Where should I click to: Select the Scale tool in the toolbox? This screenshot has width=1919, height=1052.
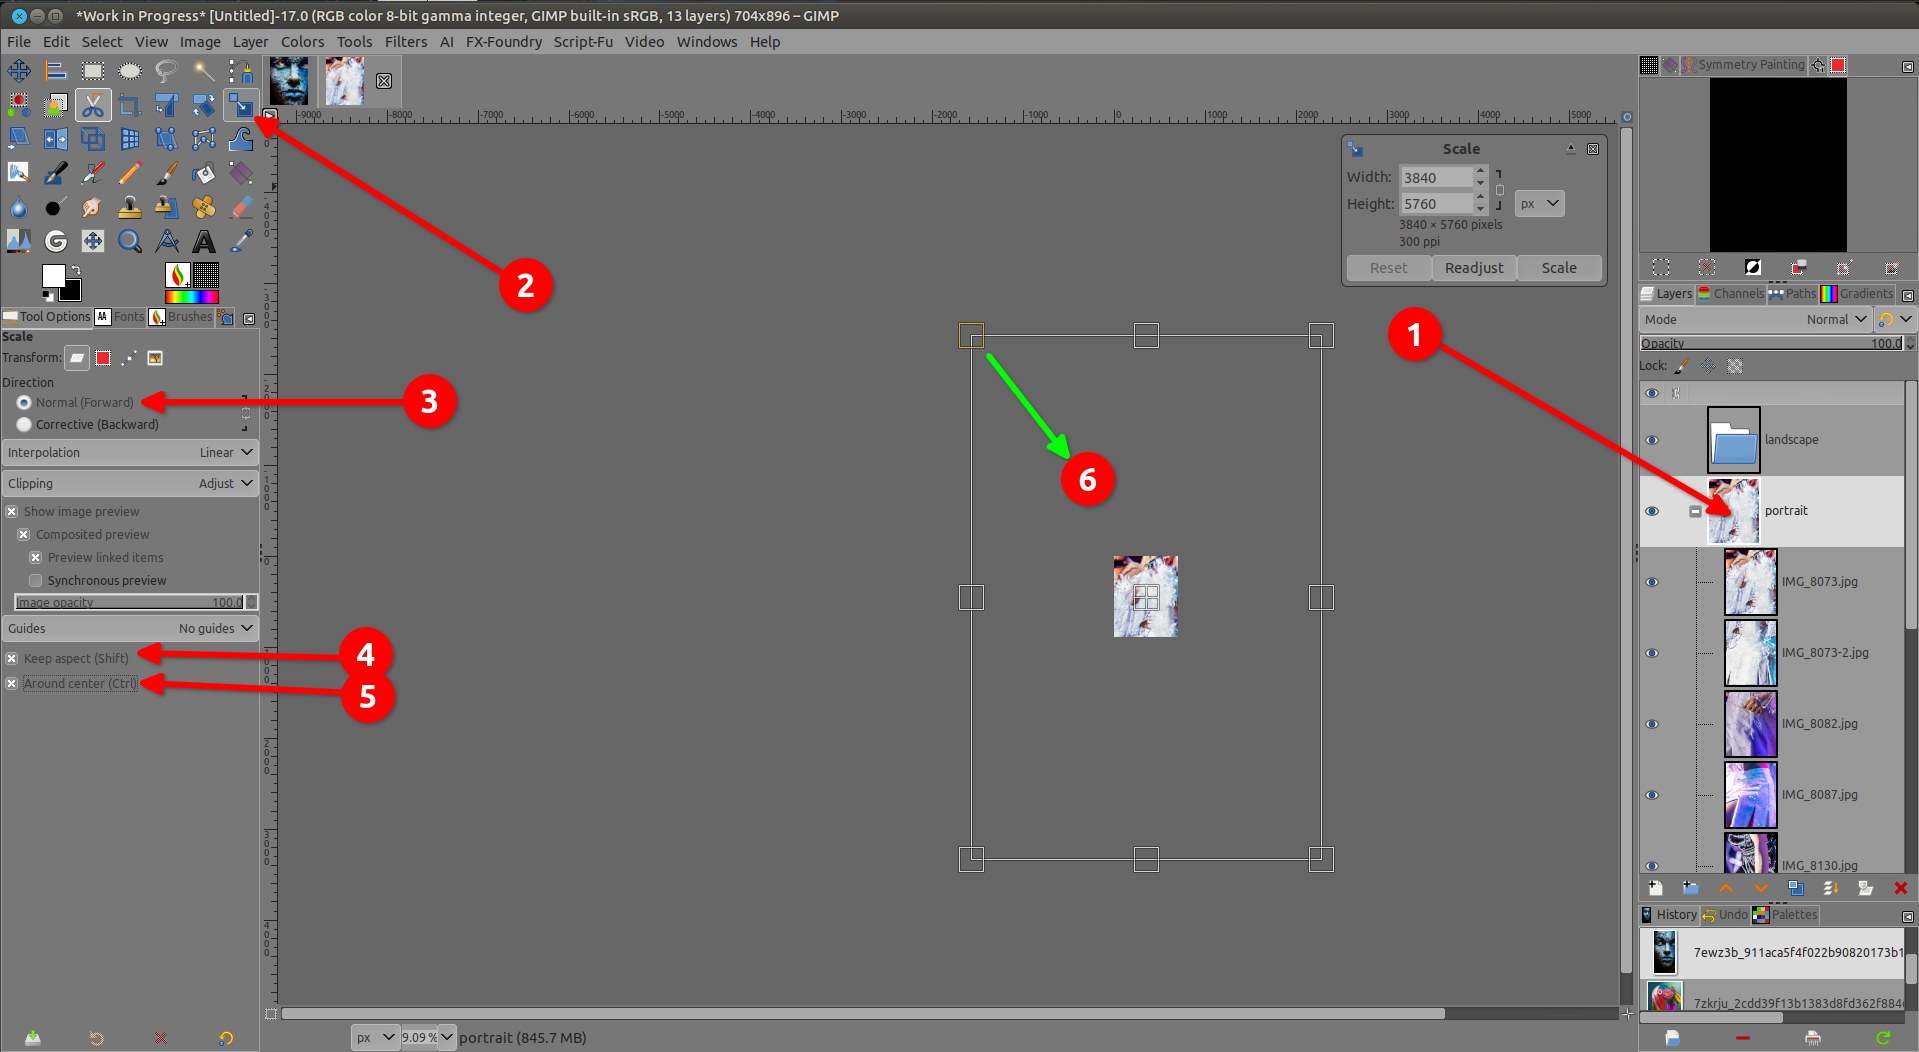click(x=241, y=105)
